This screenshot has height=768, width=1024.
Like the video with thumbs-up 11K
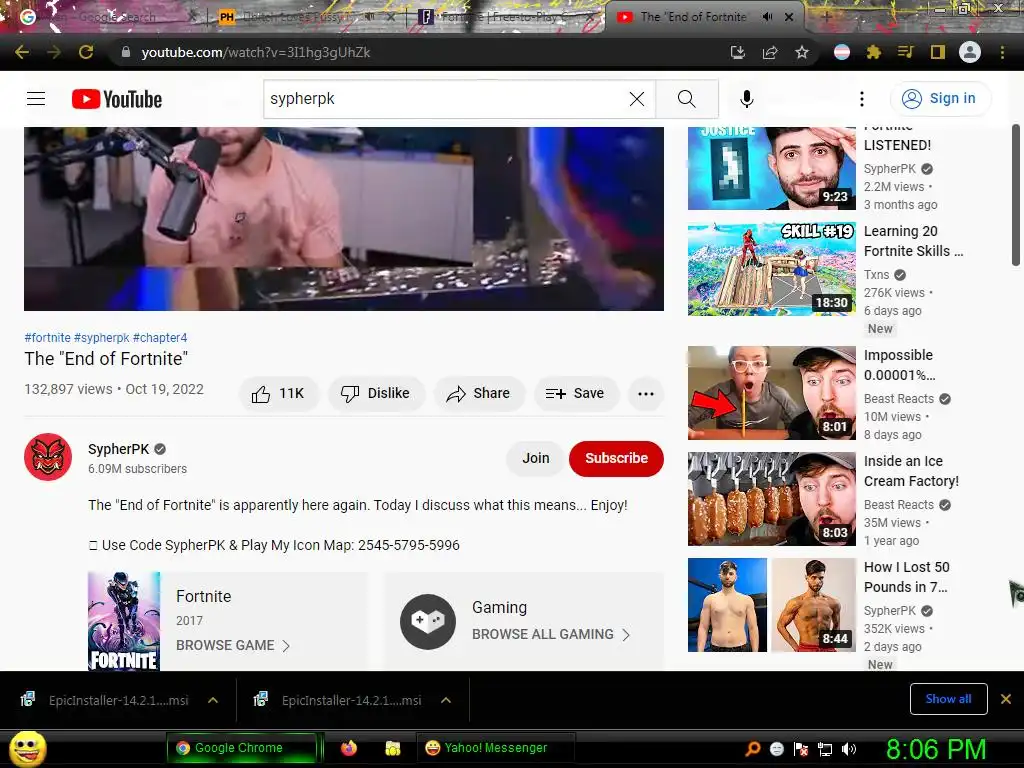[279, 393]
